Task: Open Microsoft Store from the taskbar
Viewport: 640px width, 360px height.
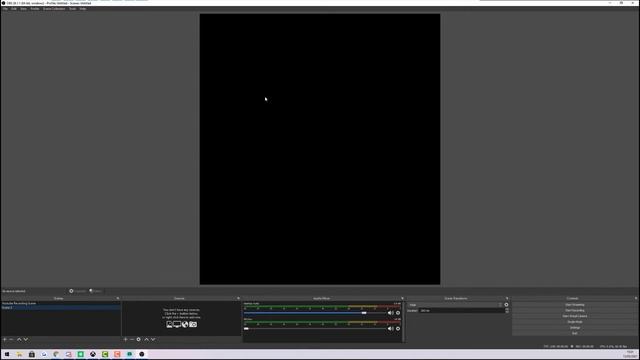Action: (x=31, y=354)
